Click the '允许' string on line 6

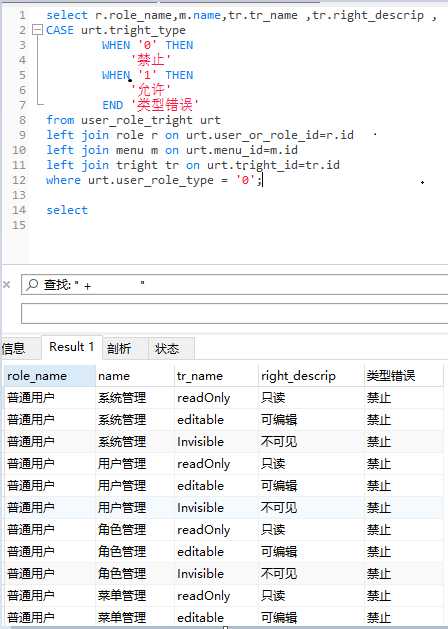[x=151, y=90]
